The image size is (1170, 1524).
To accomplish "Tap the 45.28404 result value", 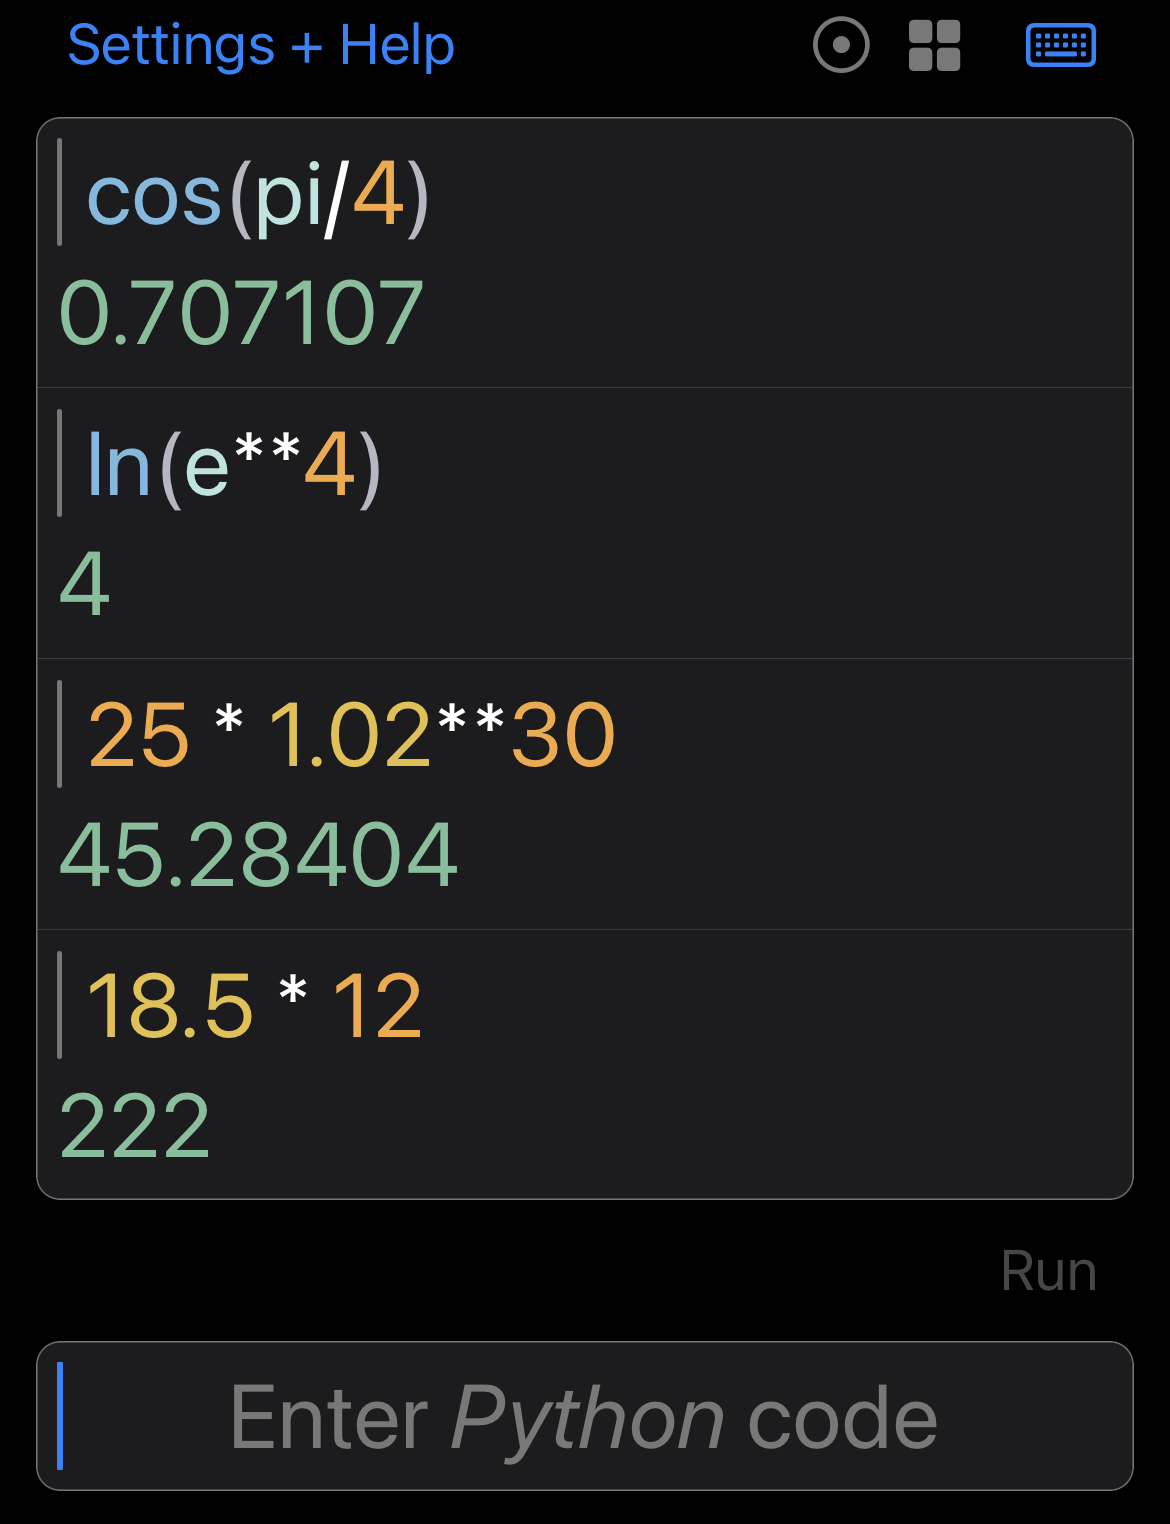I will click(258, 856).
